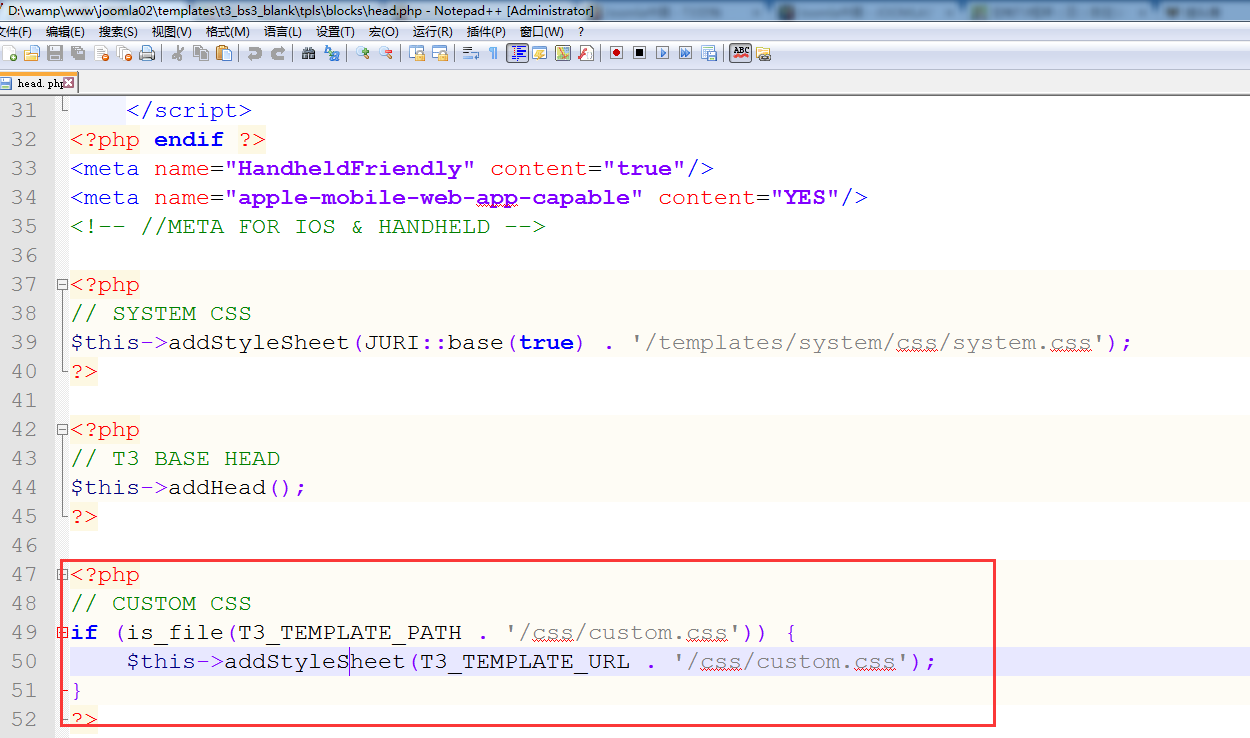Collapse the if block at line 49
Viewport: 1250px width, 738px height.
click(x=63, y=633)
